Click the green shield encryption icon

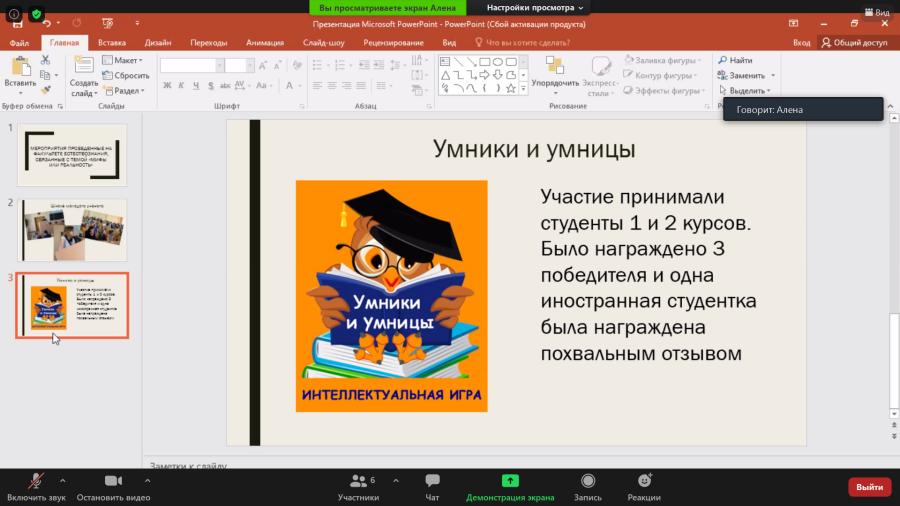(37, 14)
